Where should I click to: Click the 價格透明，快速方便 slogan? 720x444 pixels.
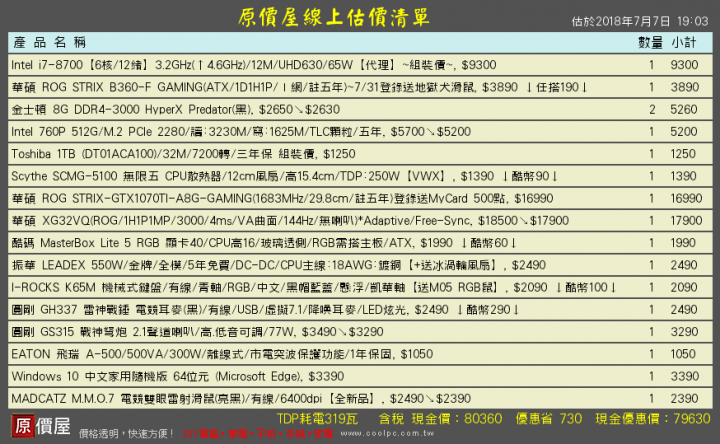coord(126,434)
